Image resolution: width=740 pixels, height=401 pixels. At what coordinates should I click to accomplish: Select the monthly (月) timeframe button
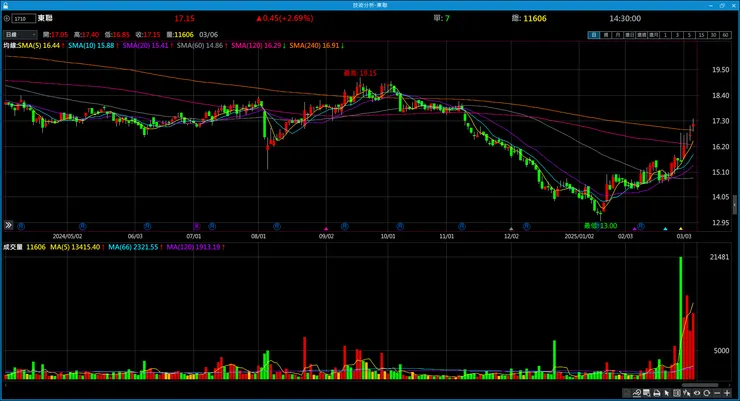(x=618, y=35)
